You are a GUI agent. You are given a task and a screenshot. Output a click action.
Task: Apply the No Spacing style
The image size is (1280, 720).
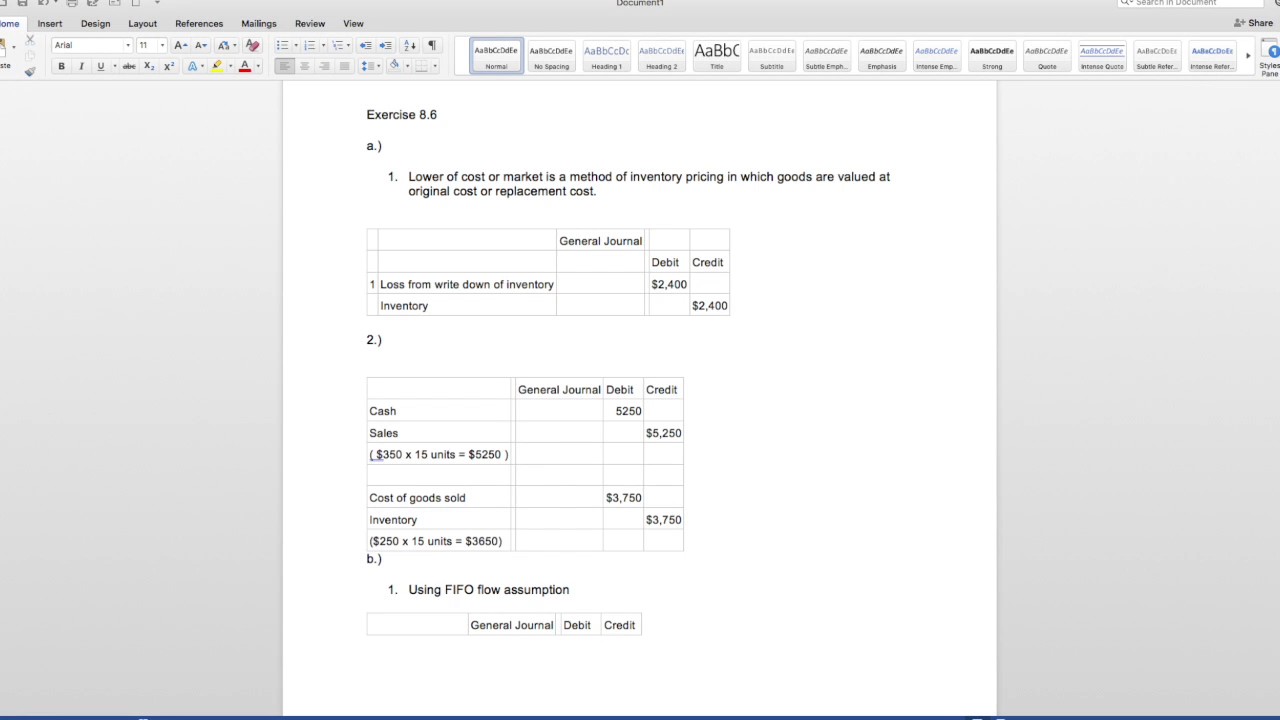pyautogui.click(x=551, y=56)
